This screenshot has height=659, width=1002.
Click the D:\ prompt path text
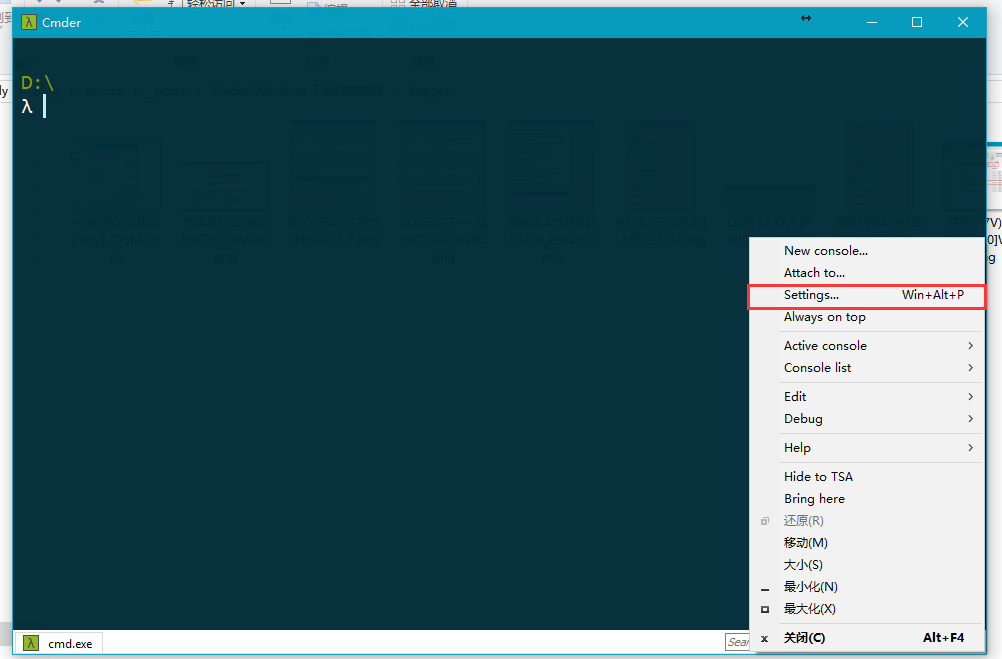37,83
